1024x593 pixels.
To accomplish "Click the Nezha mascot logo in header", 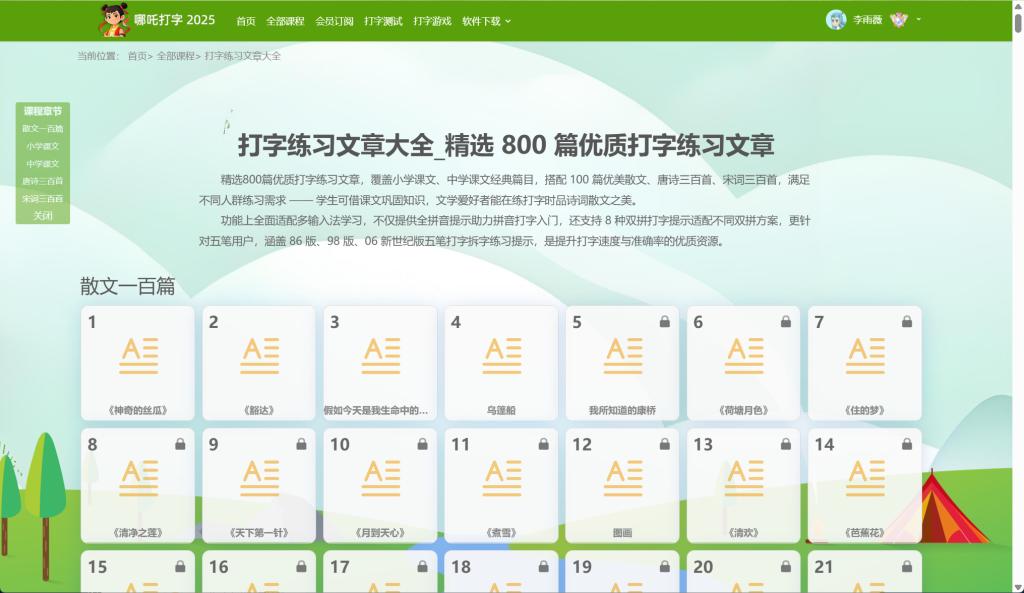I will coord(114,19).
